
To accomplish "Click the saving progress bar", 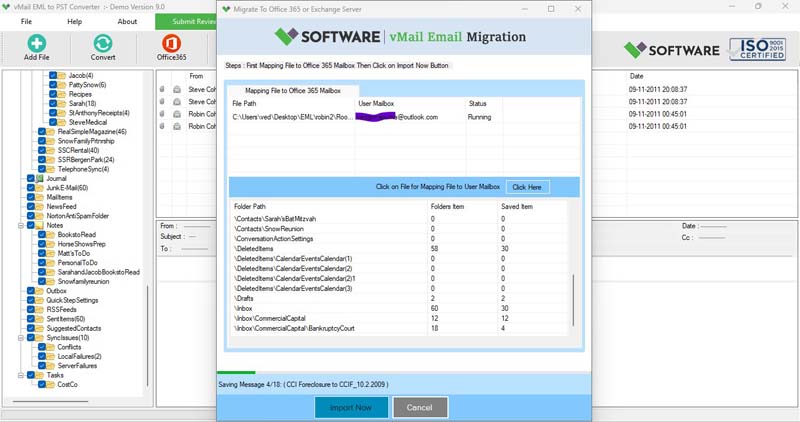I will tap(404, 373).
